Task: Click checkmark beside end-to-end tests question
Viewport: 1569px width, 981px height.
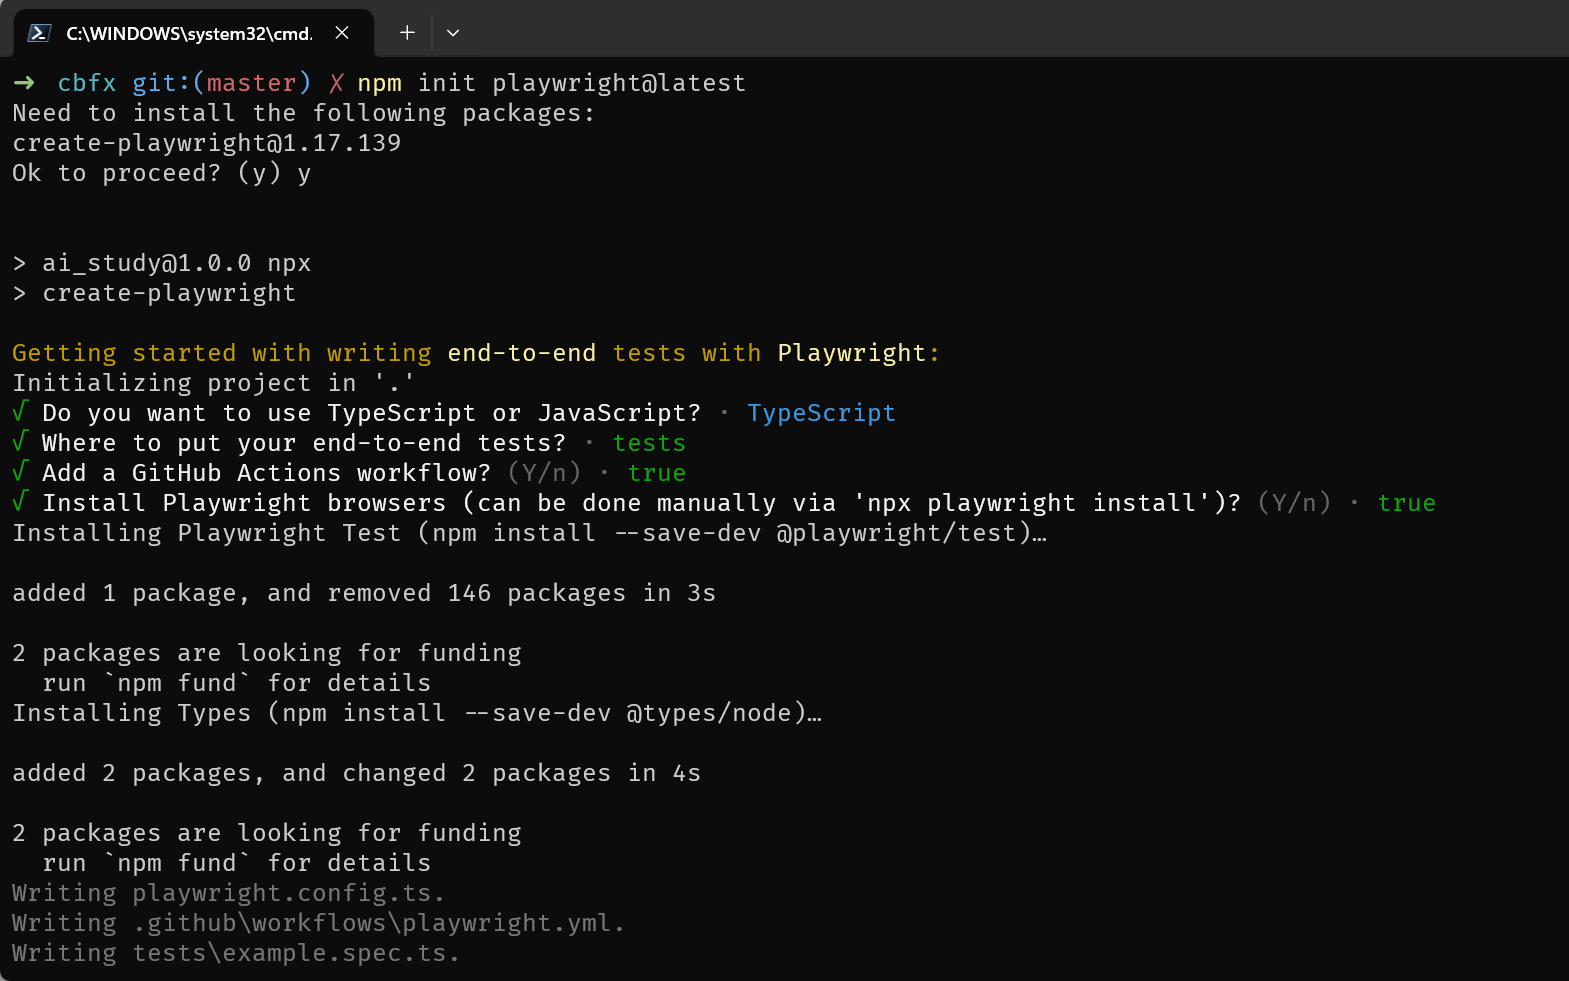Action: [x=20, y=442]
